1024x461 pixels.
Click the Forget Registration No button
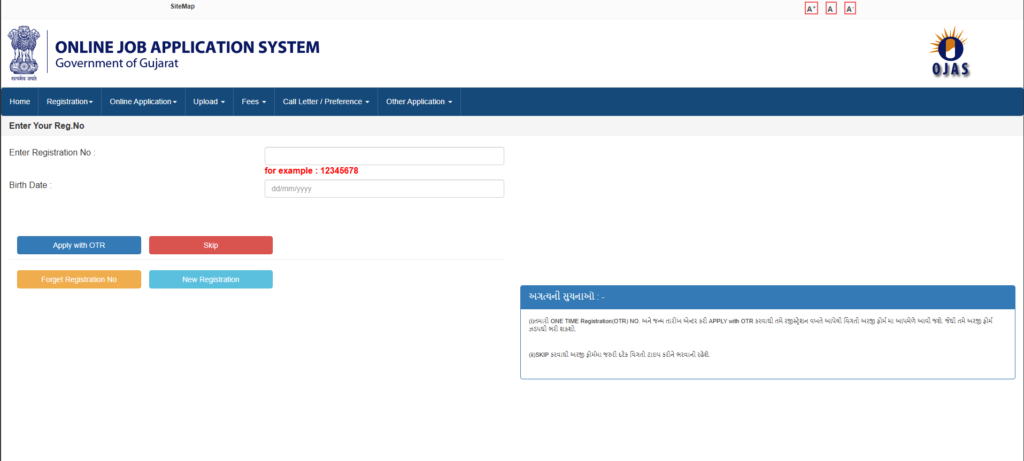coord(79,280)
